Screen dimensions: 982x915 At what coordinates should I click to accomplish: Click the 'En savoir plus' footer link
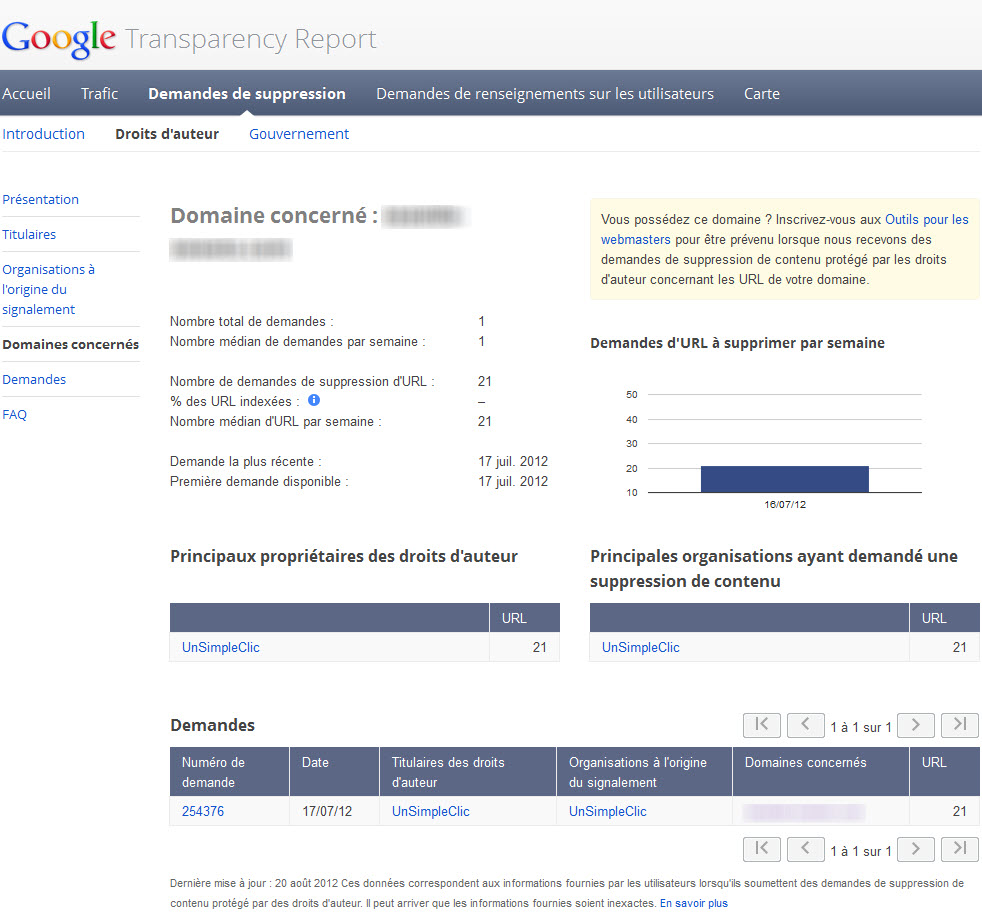pos(693,903)
